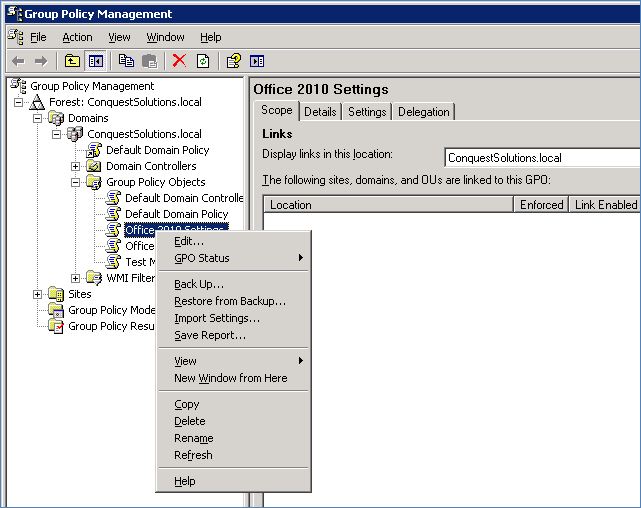Collapse the ConquestSolutions.local domain node
The width and height of the screenshot is (641, 508).
pos(56,134)
